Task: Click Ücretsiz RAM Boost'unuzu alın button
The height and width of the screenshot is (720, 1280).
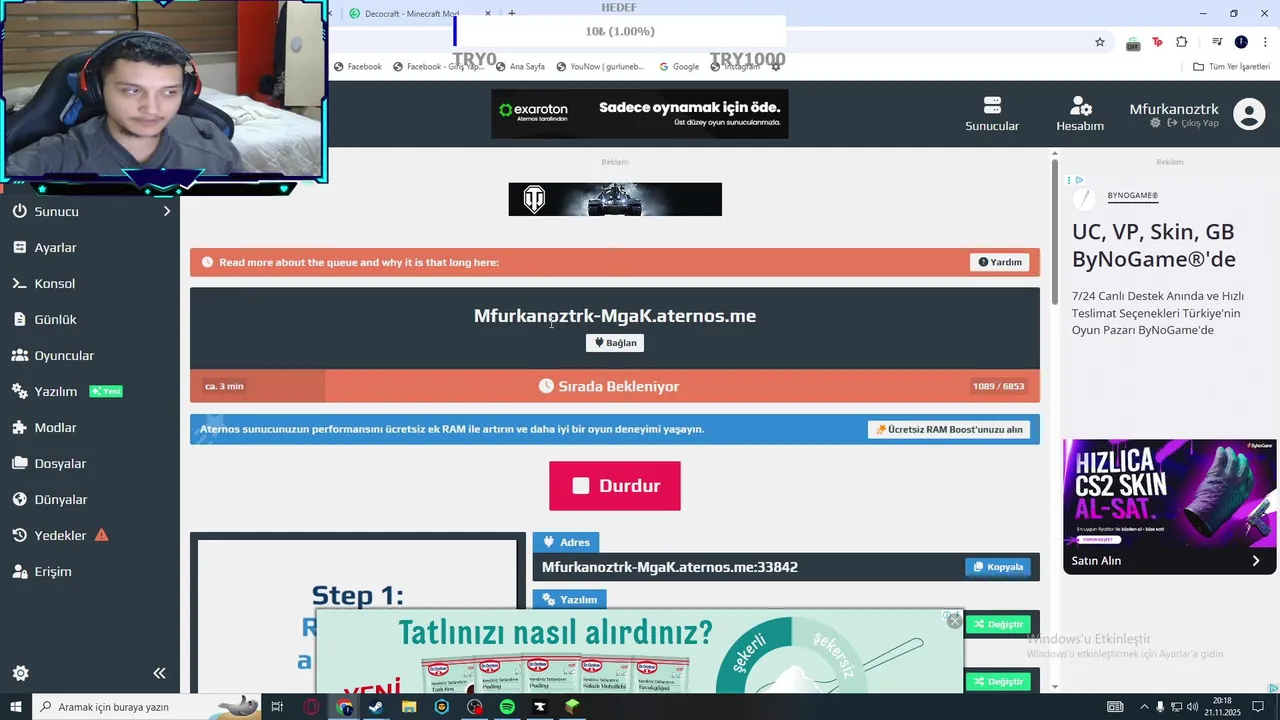Action: point(949,429)
